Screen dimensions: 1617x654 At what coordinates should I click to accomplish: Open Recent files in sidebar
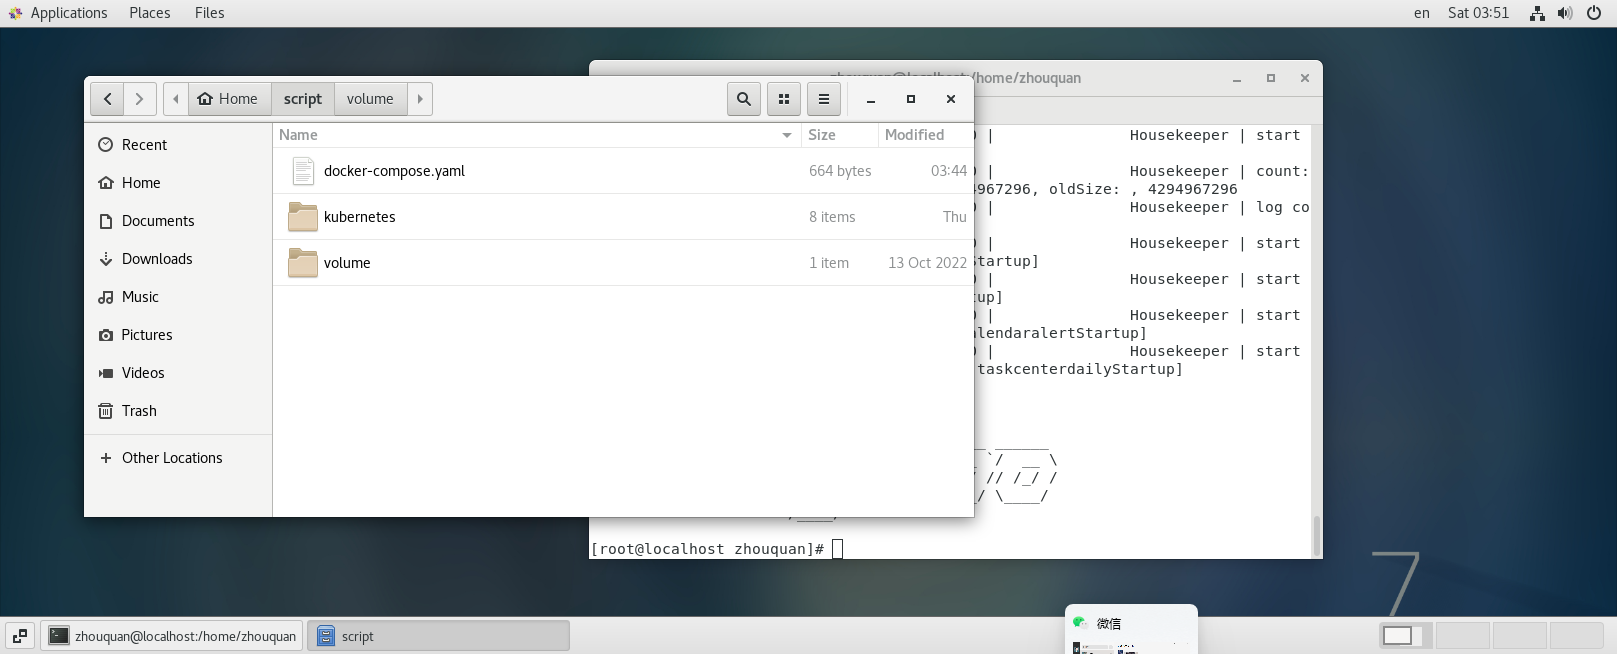(144, 145)
